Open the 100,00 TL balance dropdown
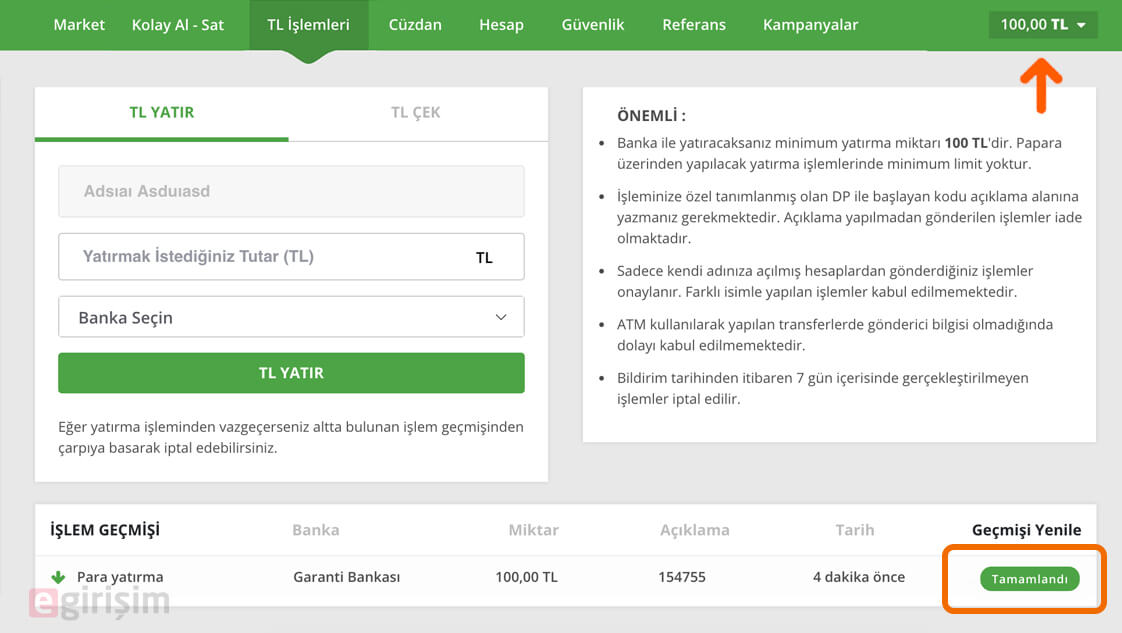The image size is (1122, 633). coord(1043,24)
